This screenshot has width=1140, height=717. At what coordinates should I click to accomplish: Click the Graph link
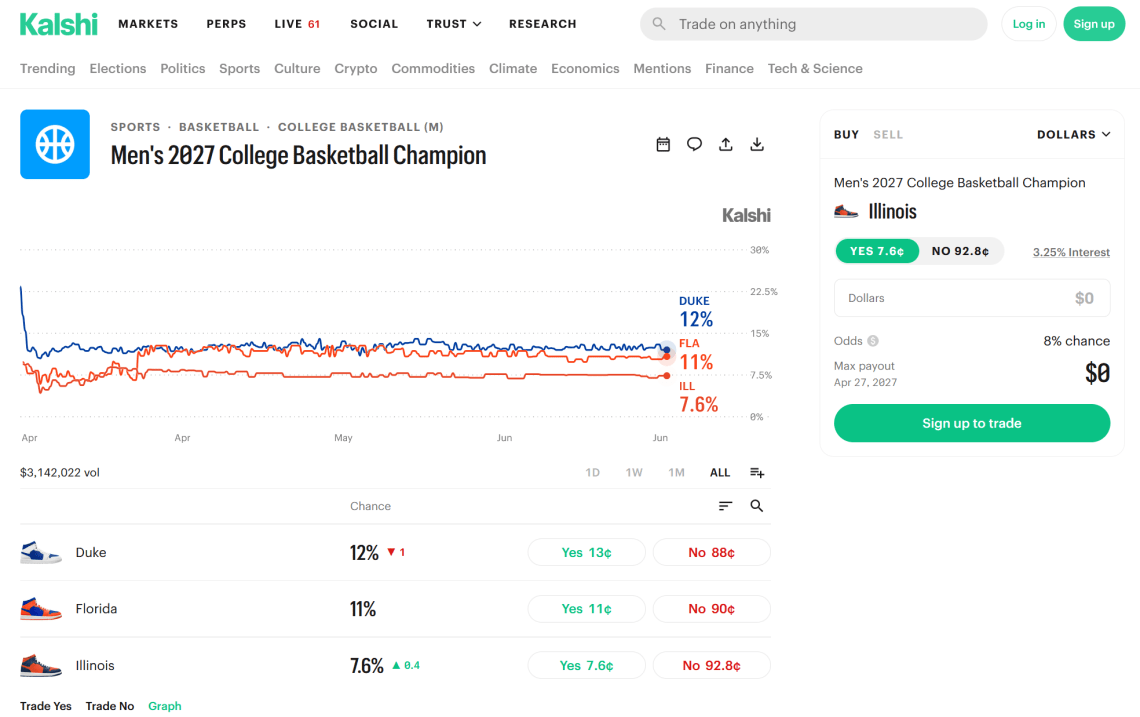pyautogui.click(x=165, y=706)
